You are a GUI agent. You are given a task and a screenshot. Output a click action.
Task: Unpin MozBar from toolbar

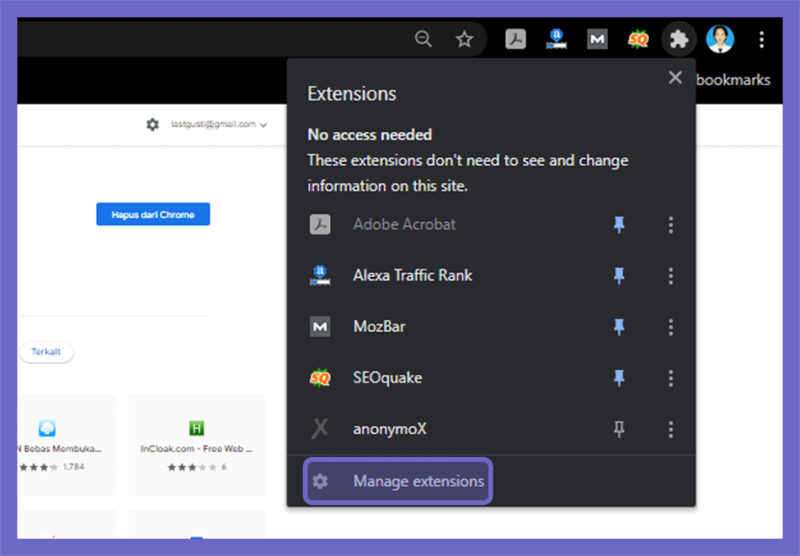619,326
